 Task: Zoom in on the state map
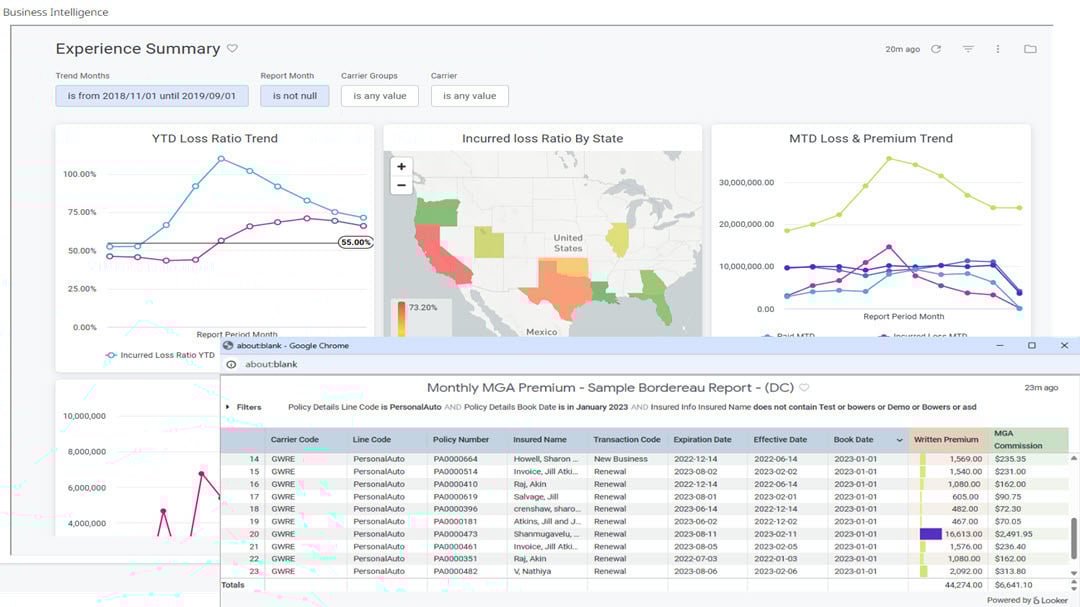pyautogui.click(x=401, y=166)
